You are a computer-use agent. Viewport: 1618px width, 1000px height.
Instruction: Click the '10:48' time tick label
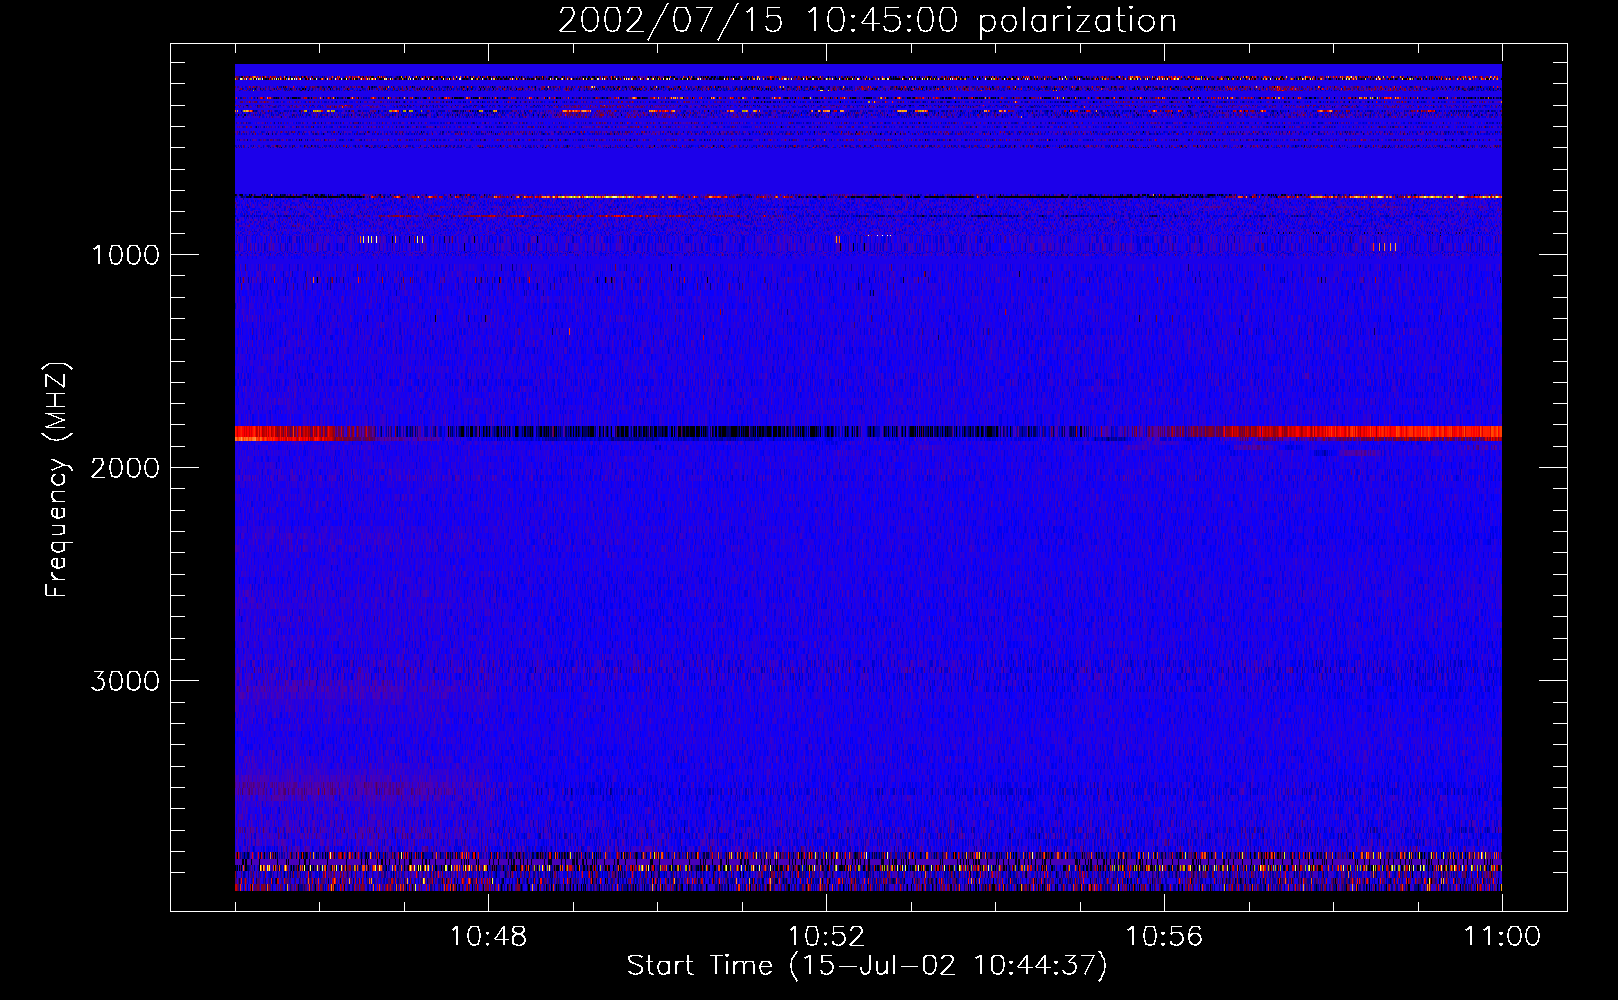point(488,937)
